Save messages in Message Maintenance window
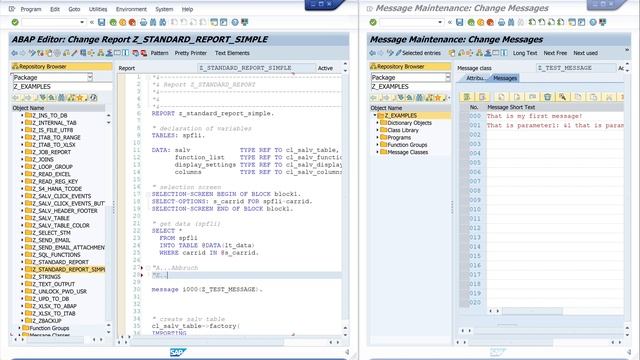This screenshot has height=360, width=640. pyautogui.click(x=460, y=22)
